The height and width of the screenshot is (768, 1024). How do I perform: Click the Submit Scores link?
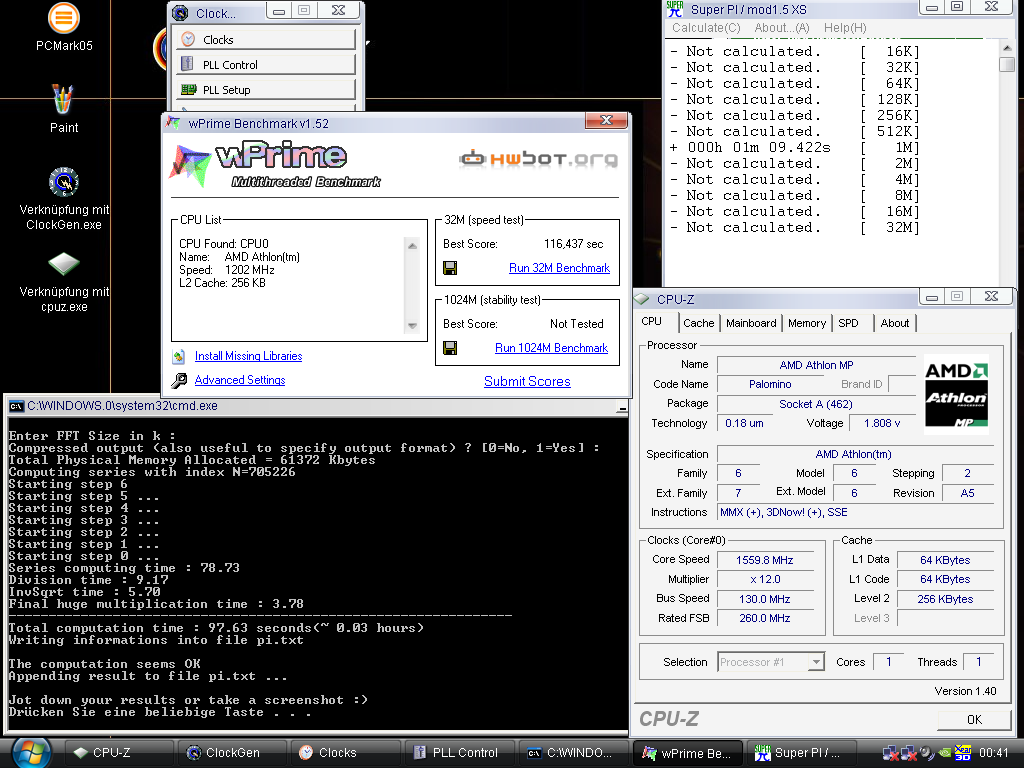527,381
